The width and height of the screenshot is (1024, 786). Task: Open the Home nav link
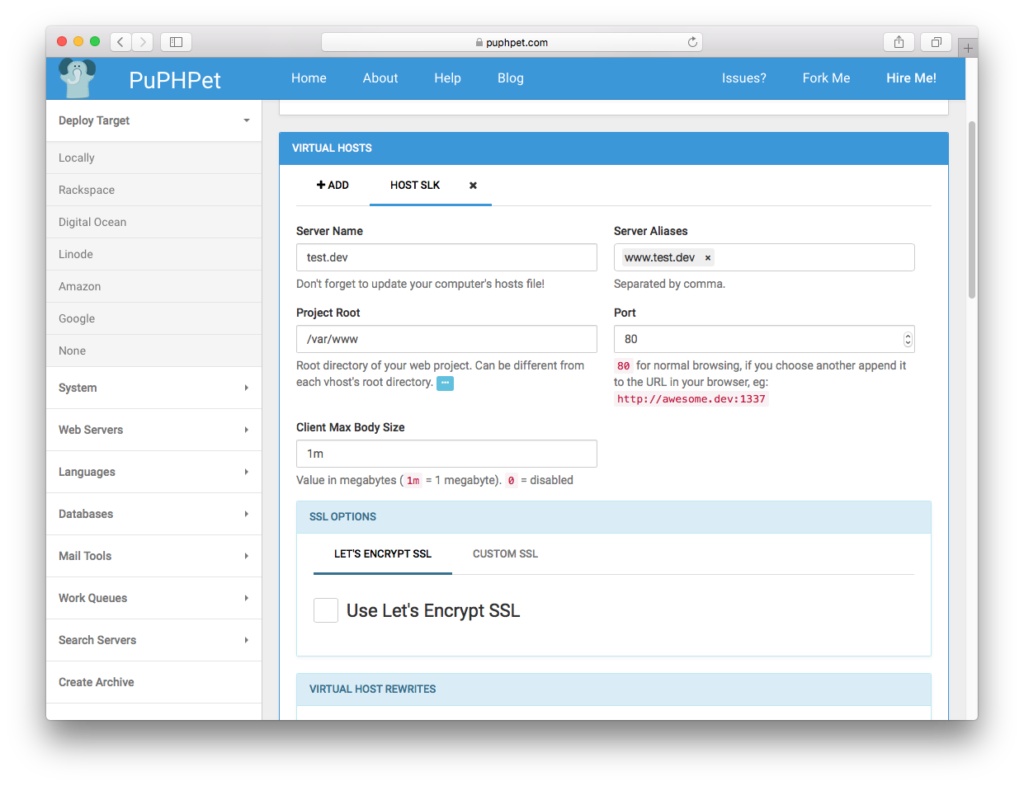click(309, 78)
